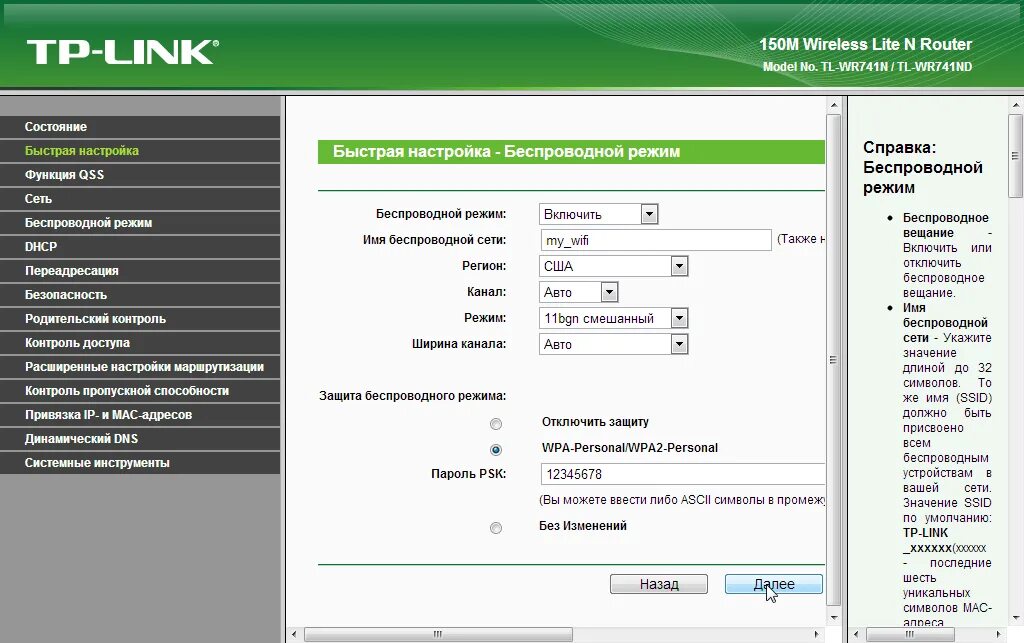
Task: Click the Беспроводное вещание help entry
Action: tap(947, 255)
